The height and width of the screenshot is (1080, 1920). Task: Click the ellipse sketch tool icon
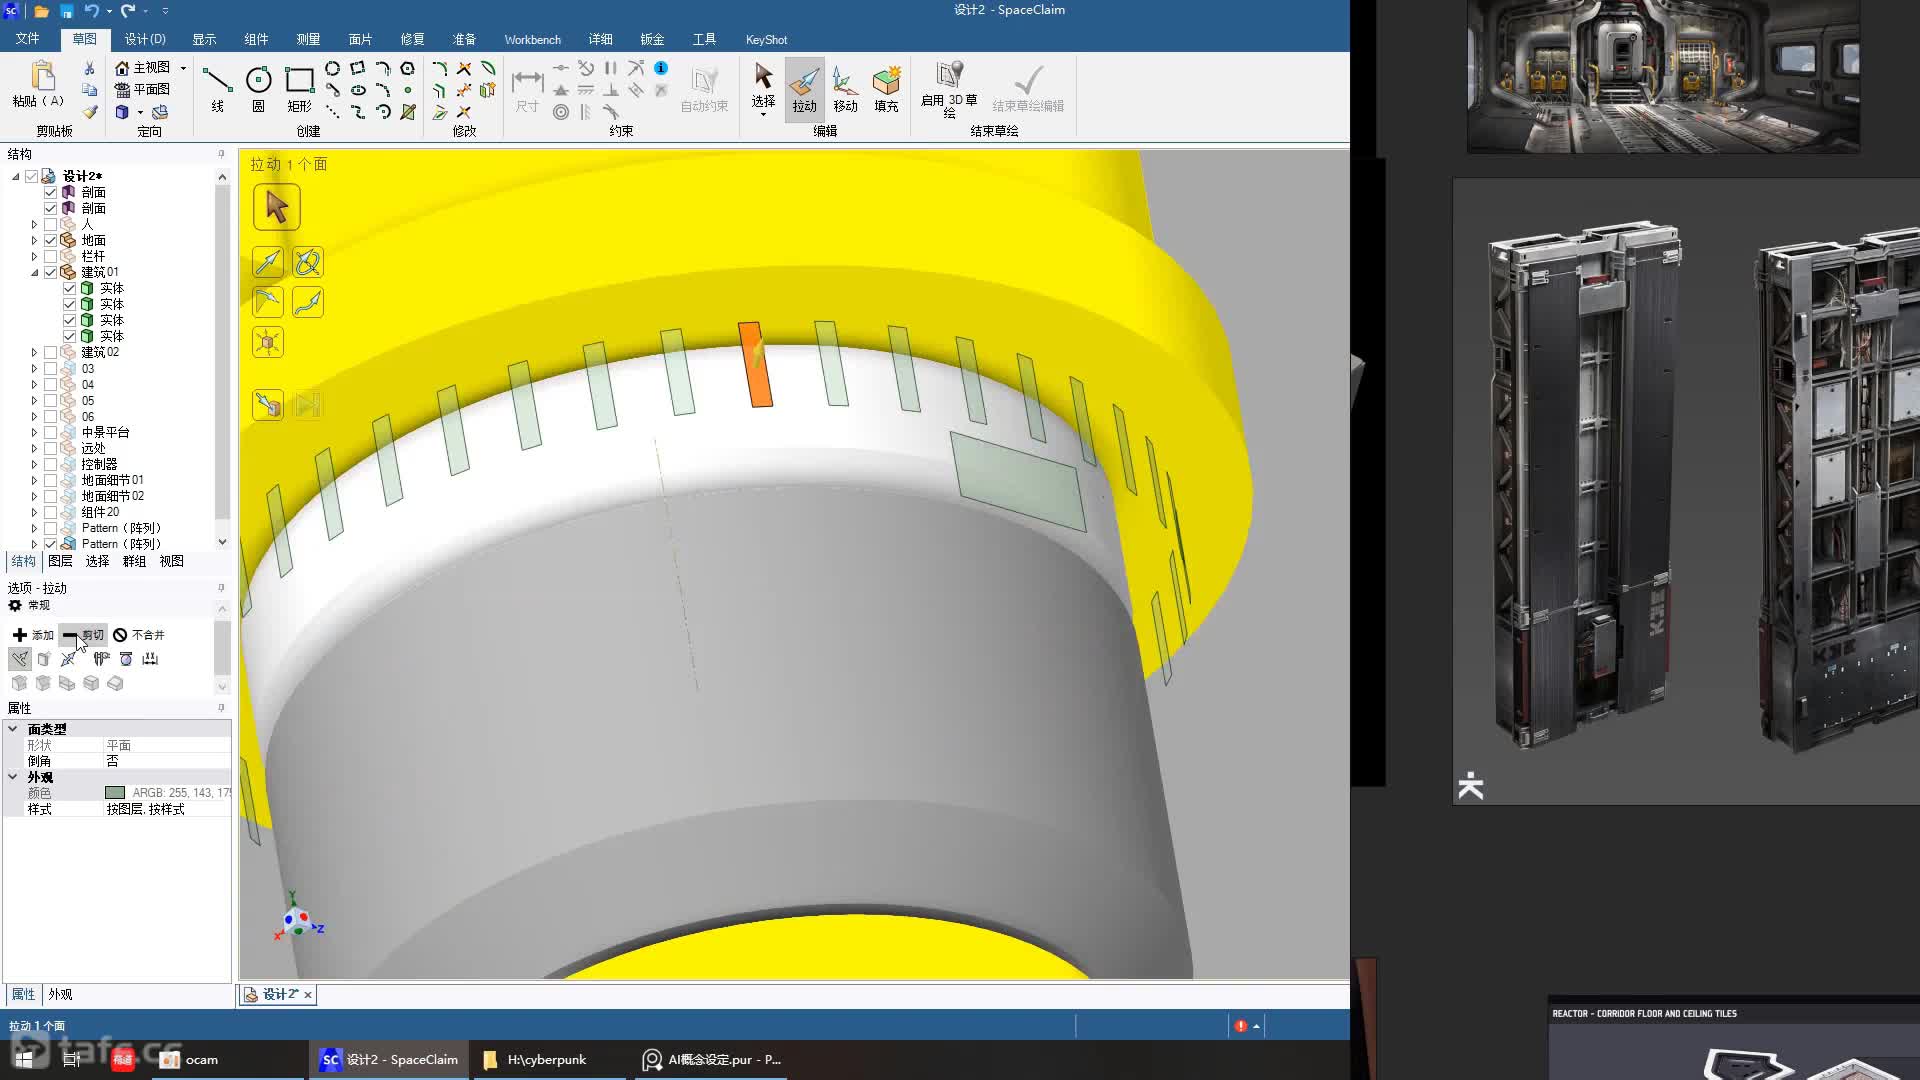[357, 90]
